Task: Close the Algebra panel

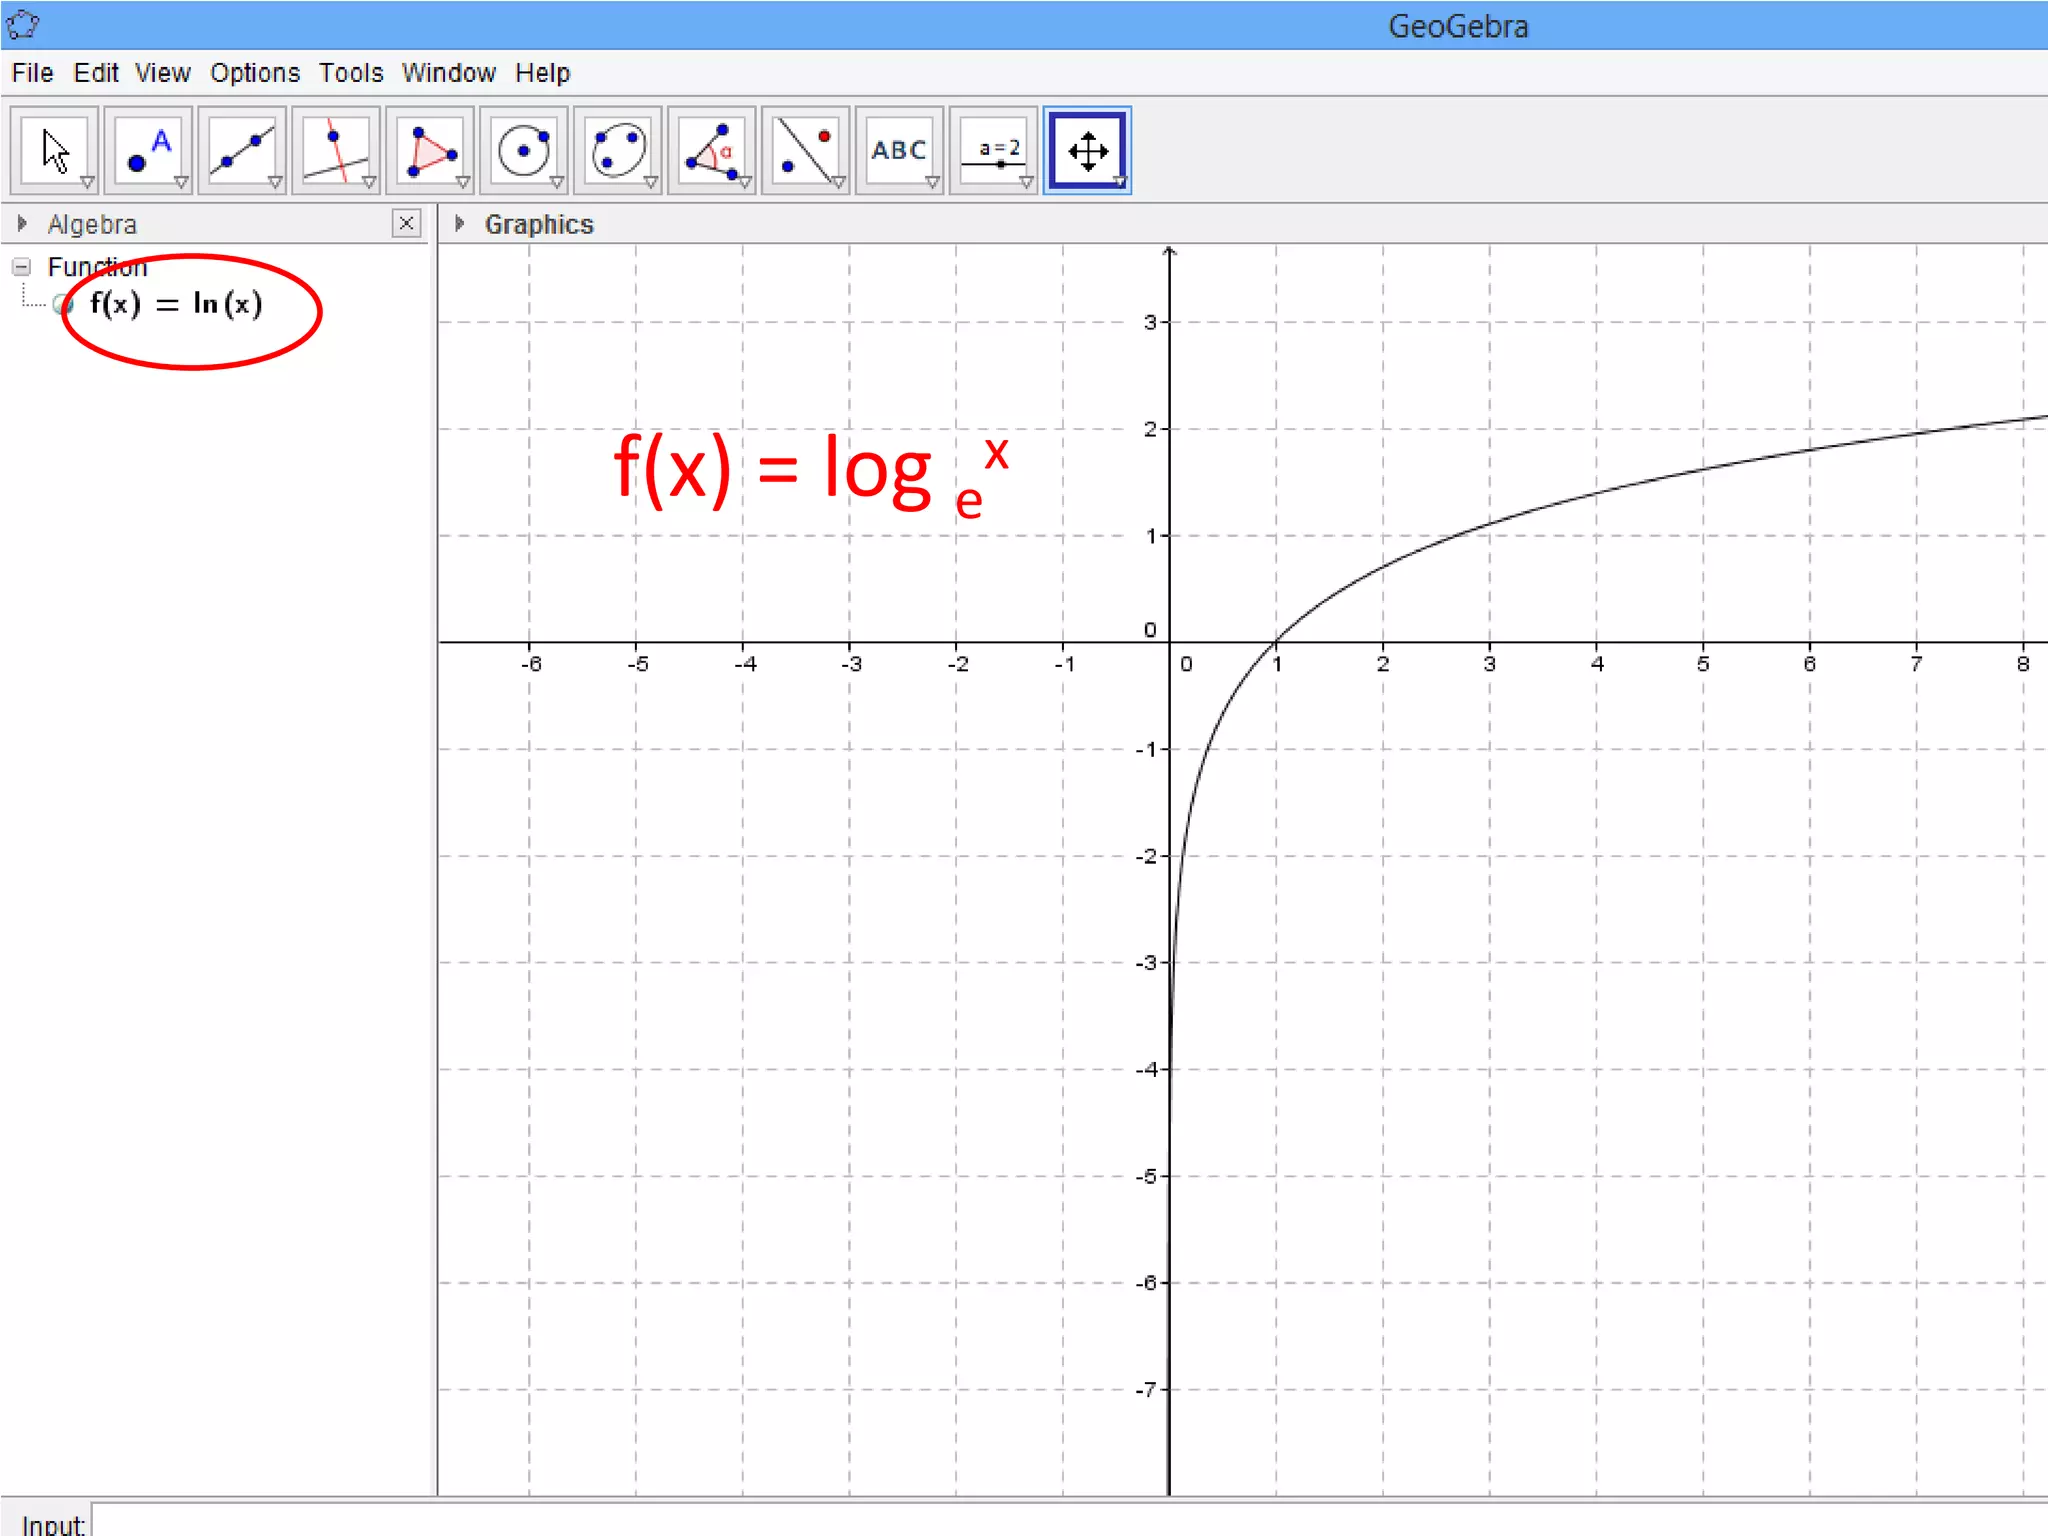Action: point(406,223)
